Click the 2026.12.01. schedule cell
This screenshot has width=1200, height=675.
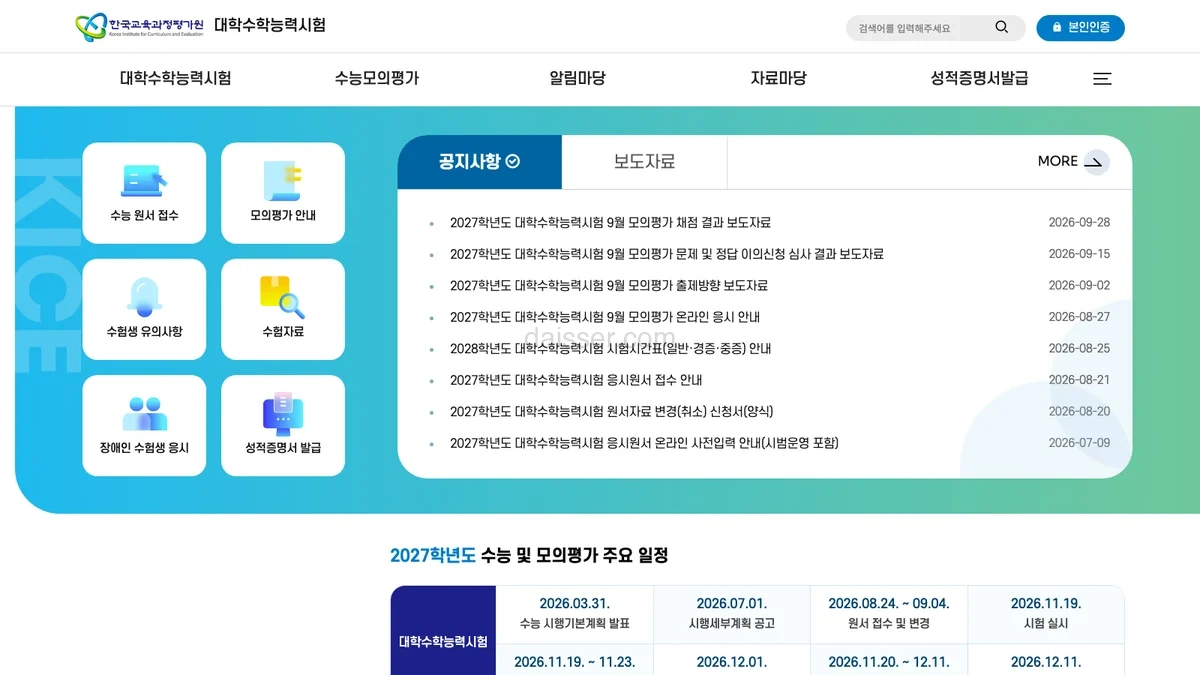click(x=732, y=661)
